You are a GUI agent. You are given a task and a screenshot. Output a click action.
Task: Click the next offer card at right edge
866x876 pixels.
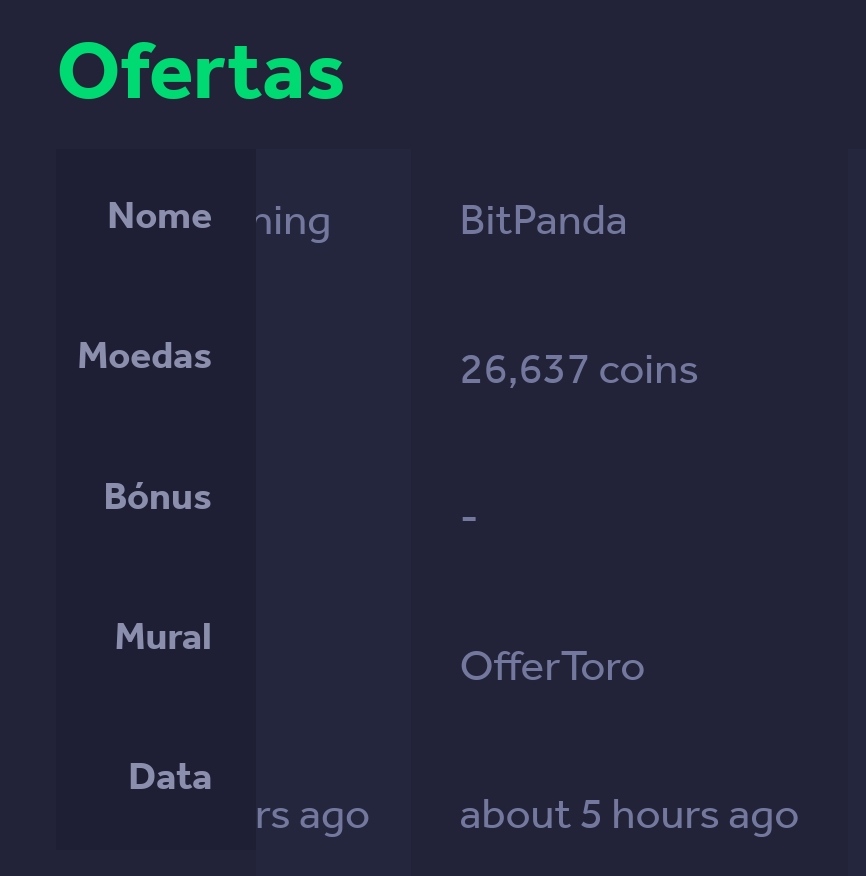pos(856,500)
